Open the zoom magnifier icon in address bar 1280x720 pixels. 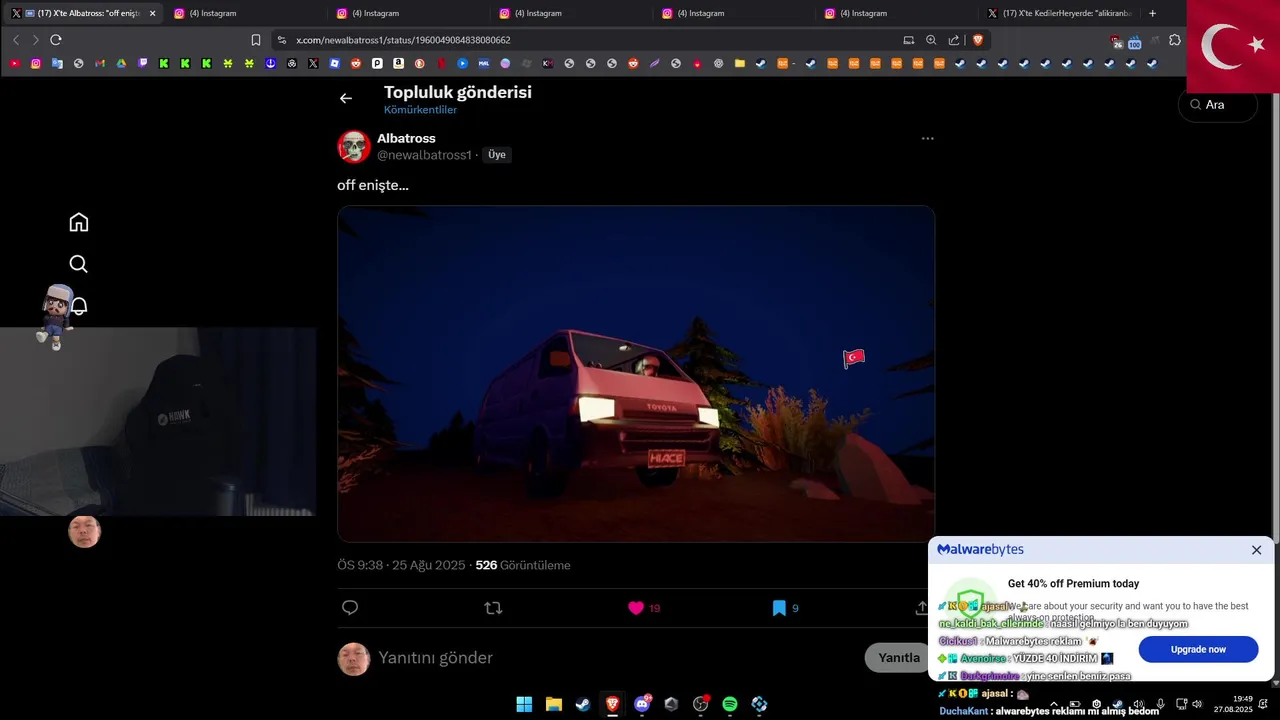tap(931, 40)
